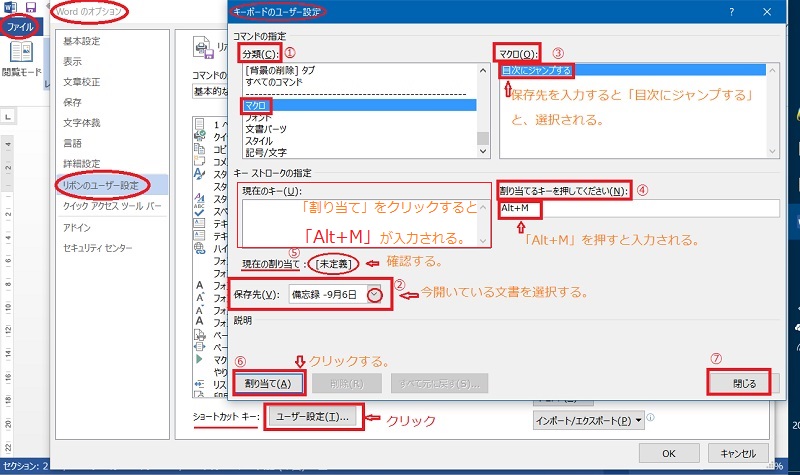Click the 閉じる button in keyboard dialog
The image size is (800, 475).
click(744, 384)
